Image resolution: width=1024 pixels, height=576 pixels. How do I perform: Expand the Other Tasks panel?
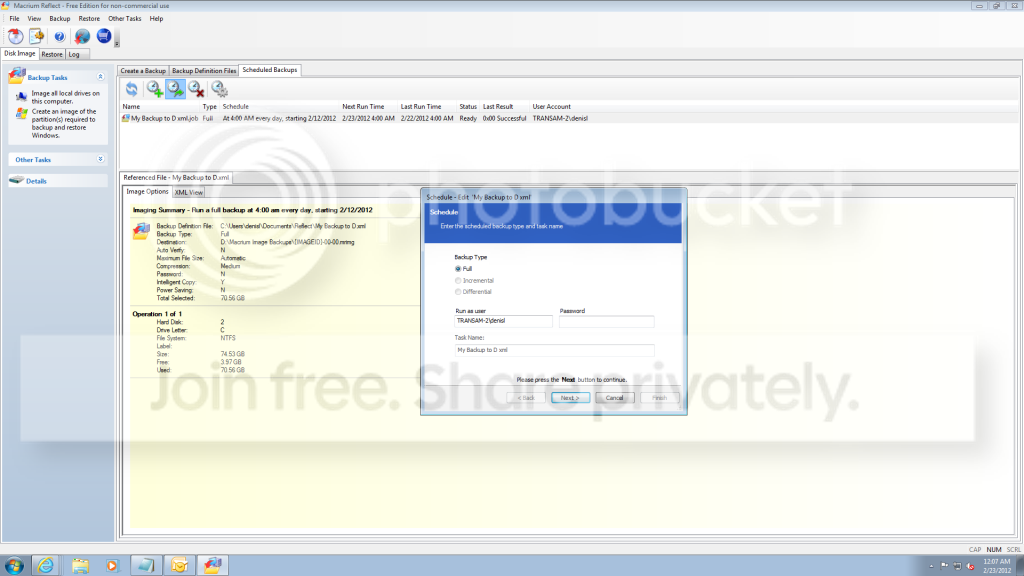(x=101, y=159)
